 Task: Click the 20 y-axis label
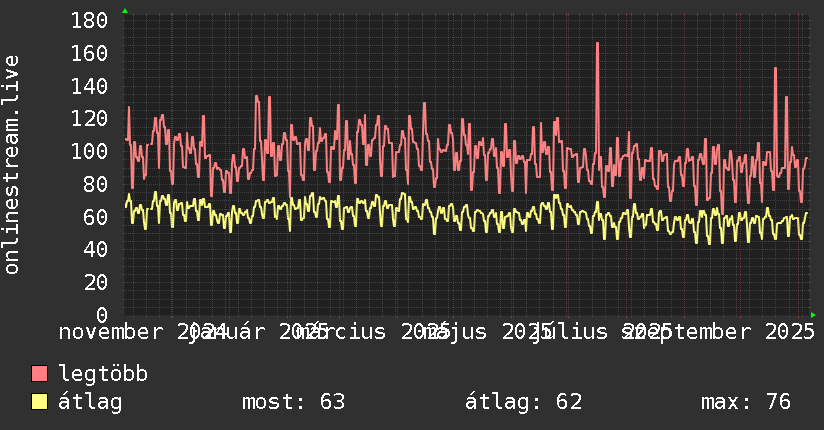[96, 283]
